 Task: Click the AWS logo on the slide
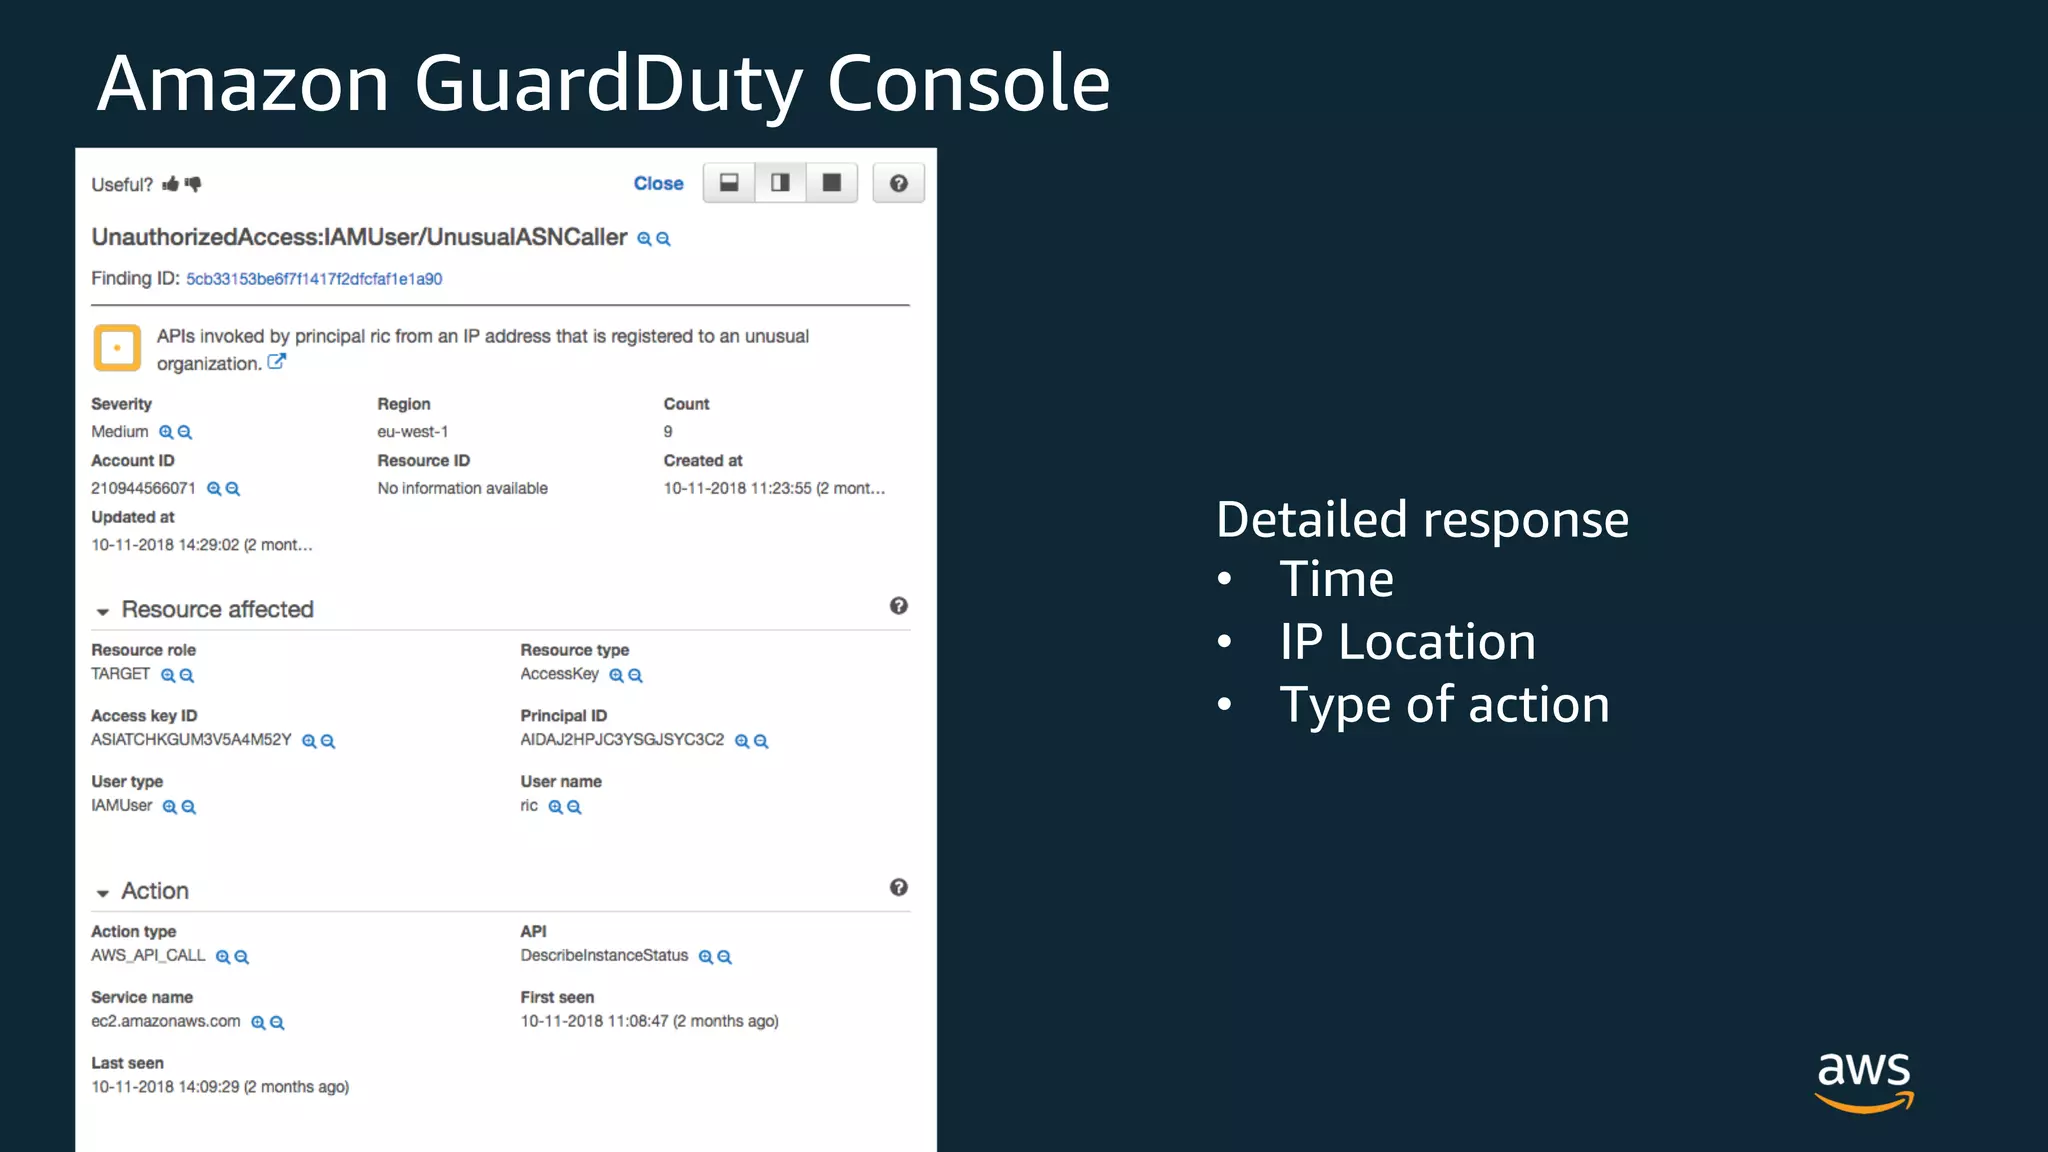pyautogui.click(x=1864, y=1083)
